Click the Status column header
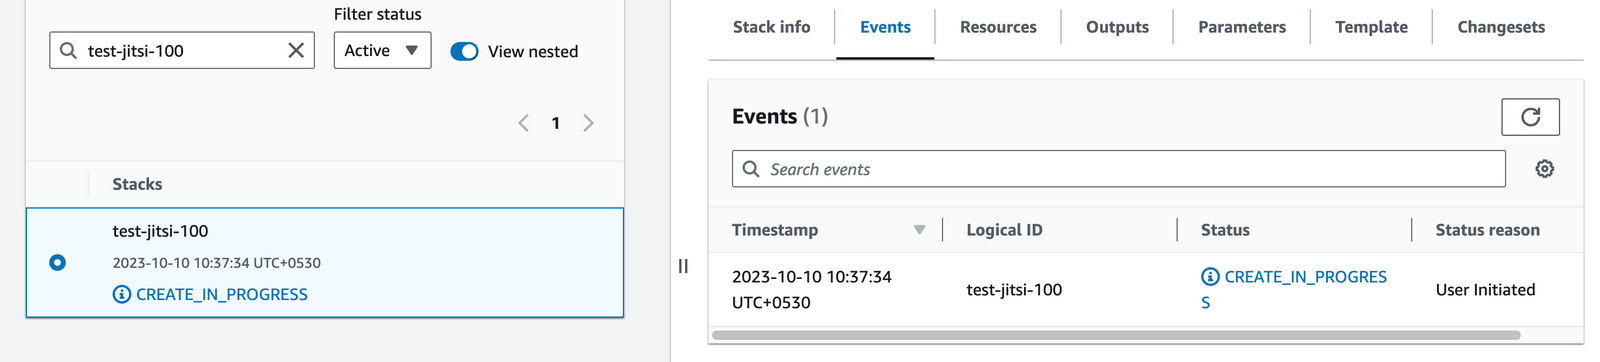Screen dimensions: 1600x362 (x=1225, y=230)
